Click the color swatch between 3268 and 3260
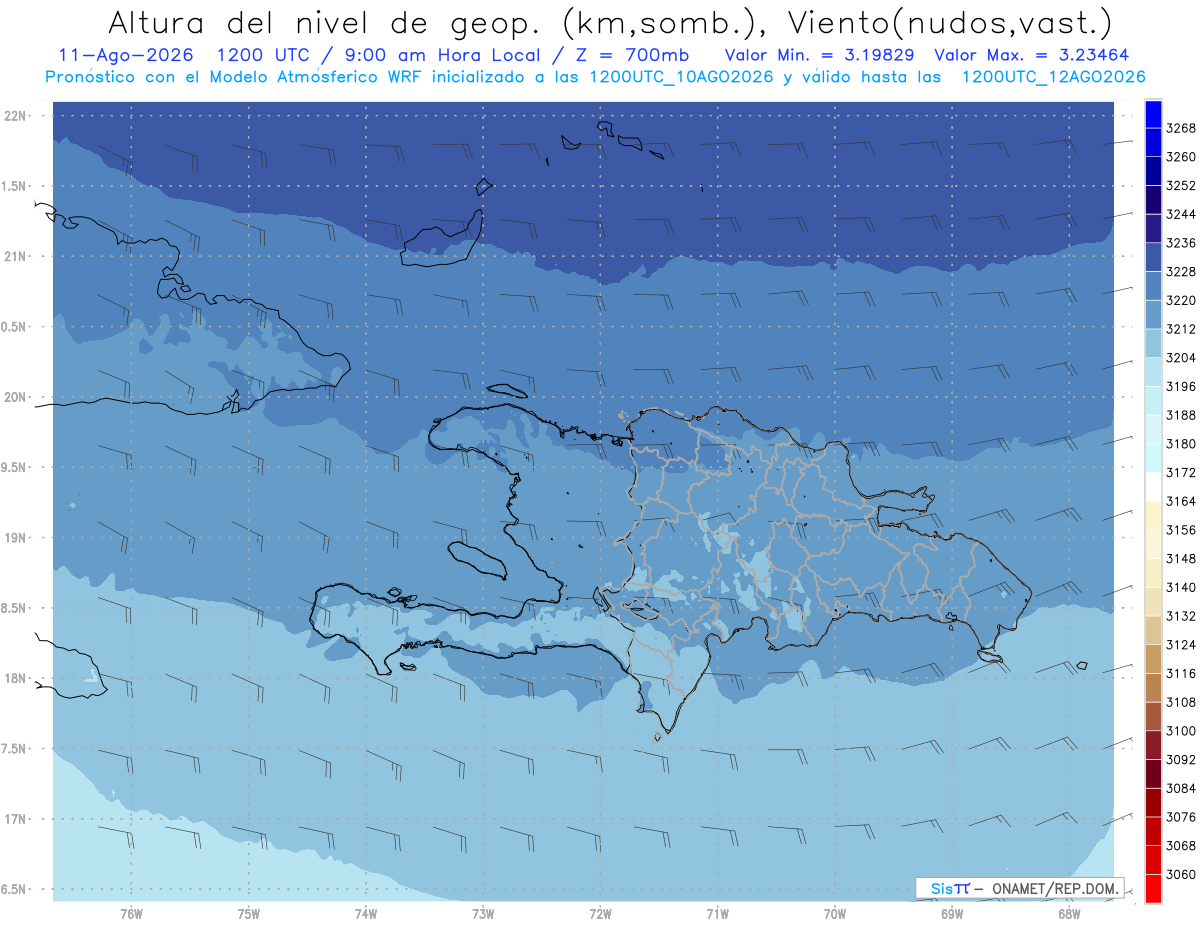1200x927 pixels. pos(1153,143)
